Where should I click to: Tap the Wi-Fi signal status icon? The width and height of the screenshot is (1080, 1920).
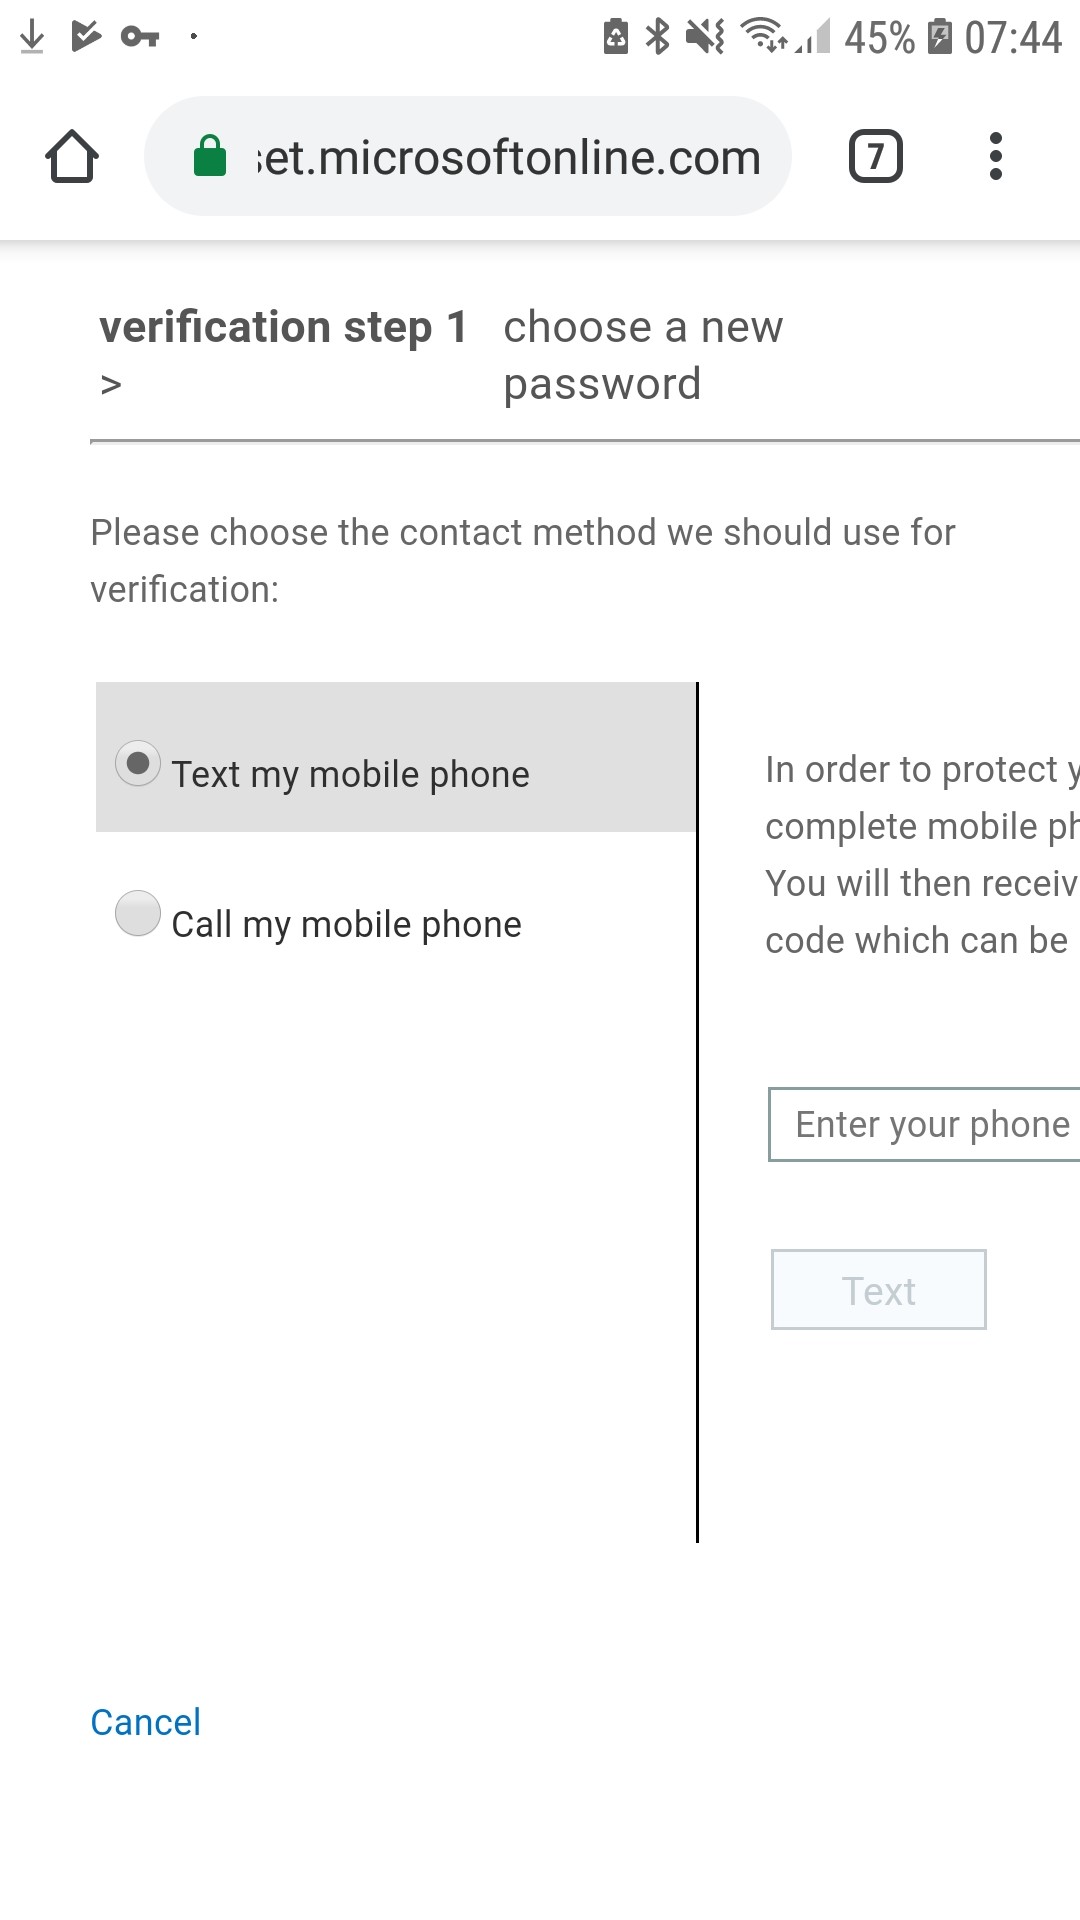pyautogui.click(x=763, y=36)
